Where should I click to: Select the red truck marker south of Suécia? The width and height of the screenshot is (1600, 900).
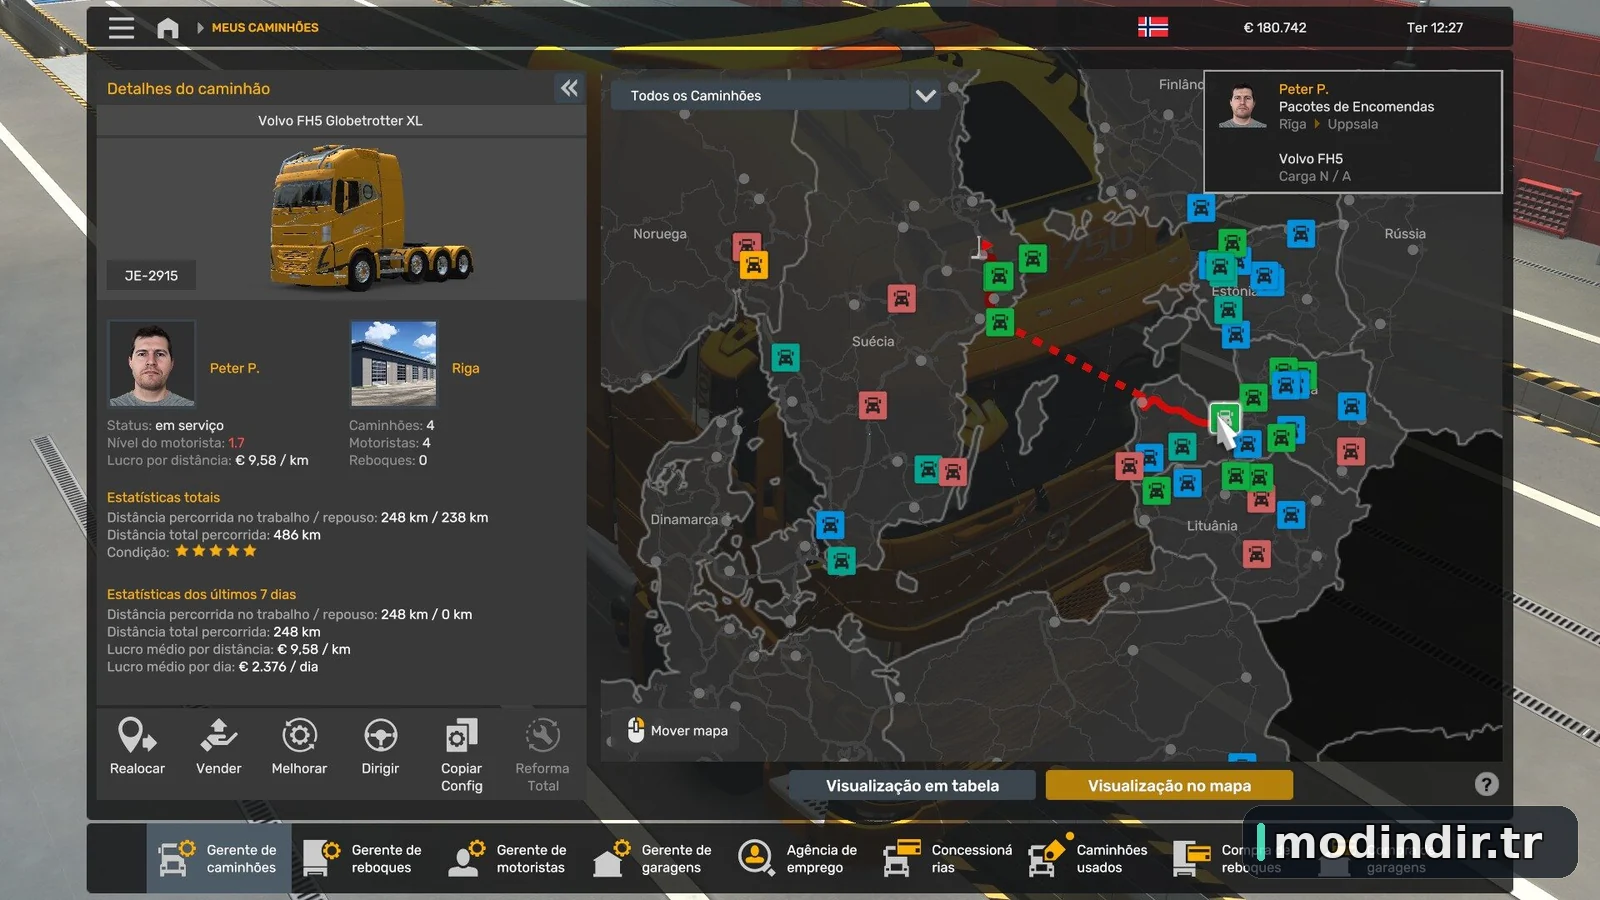[872, 405]
